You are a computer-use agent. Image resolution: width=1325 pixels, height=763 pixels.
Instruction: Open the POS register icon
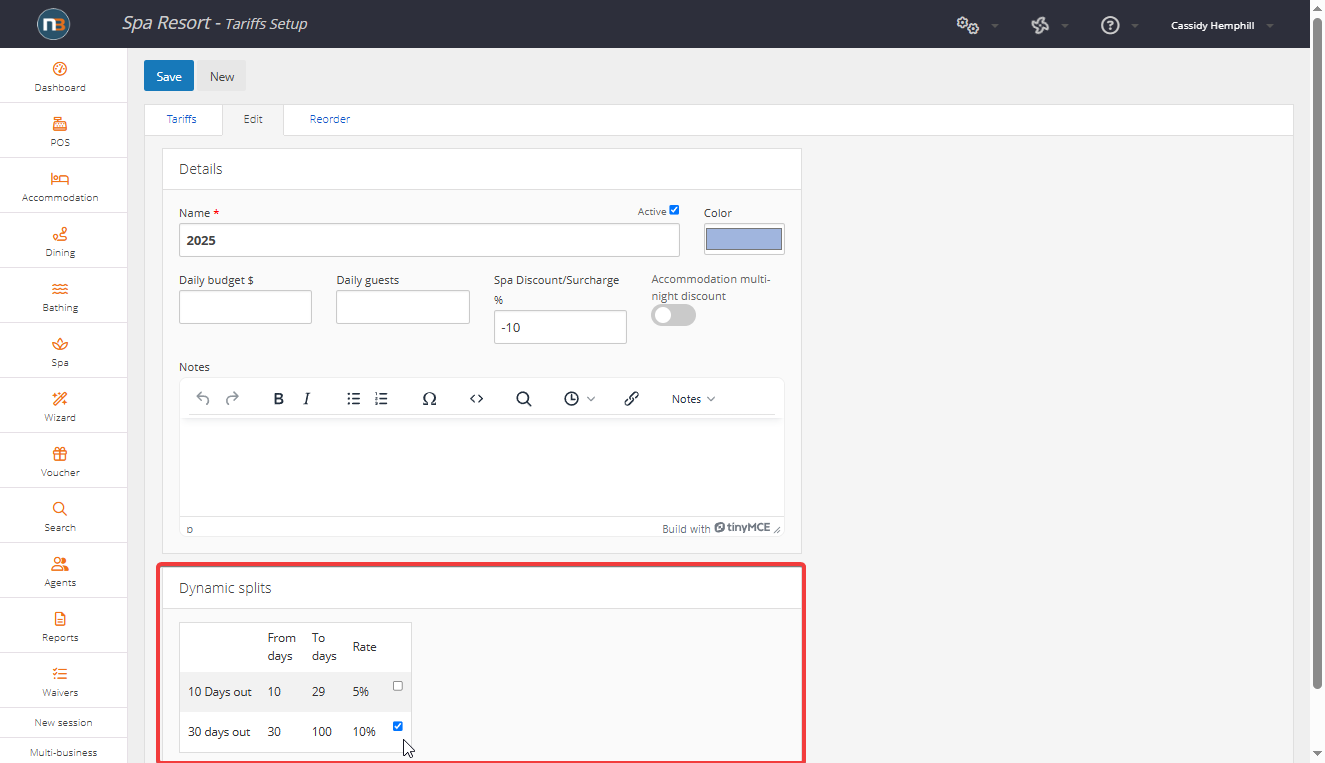click(x=60, y=125)
